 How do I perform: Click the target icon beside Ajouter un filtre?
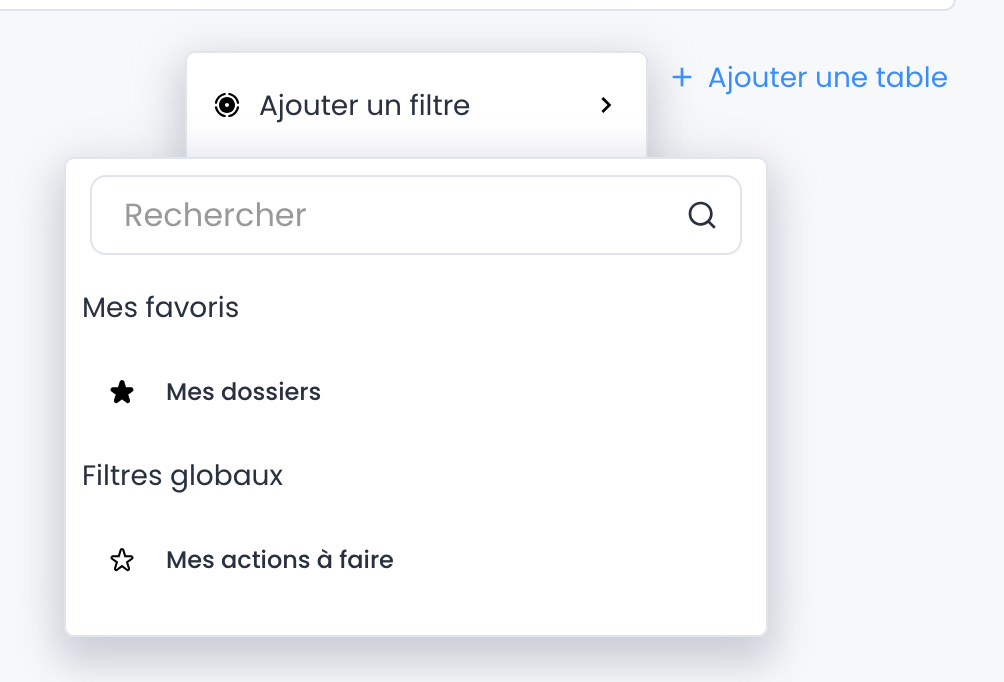[x=227, y=105]
